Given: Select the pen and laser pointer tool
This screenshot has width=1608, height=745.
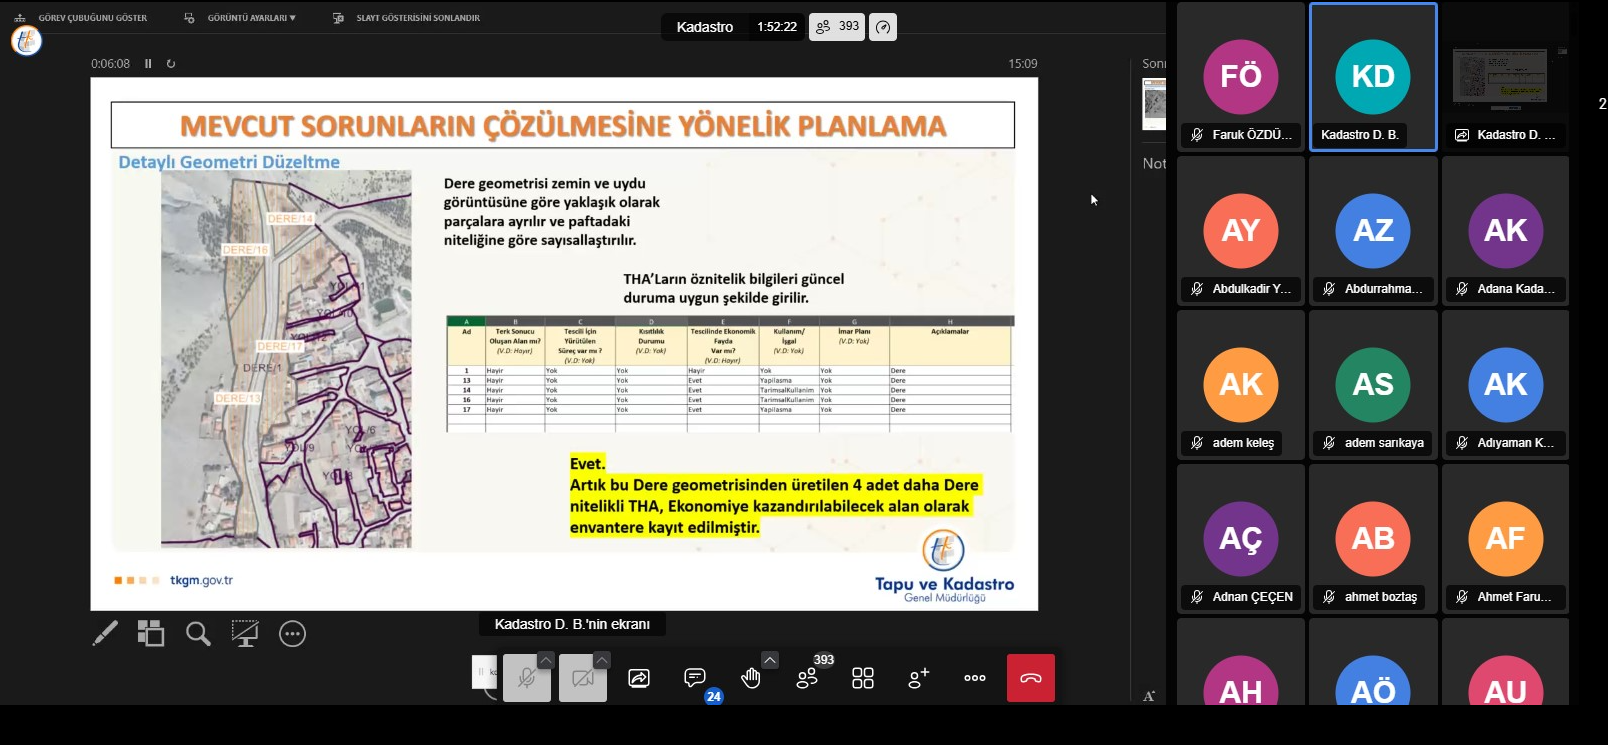Looking at the screenshot, I should click(x=105, y=633).
